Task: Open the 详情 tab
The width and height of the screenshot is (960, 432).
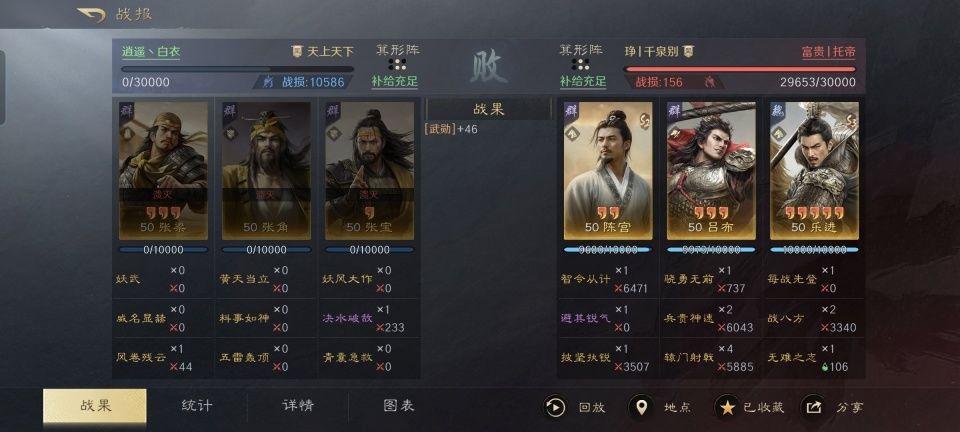Action: pyautogui.click(x=298, y=406)
